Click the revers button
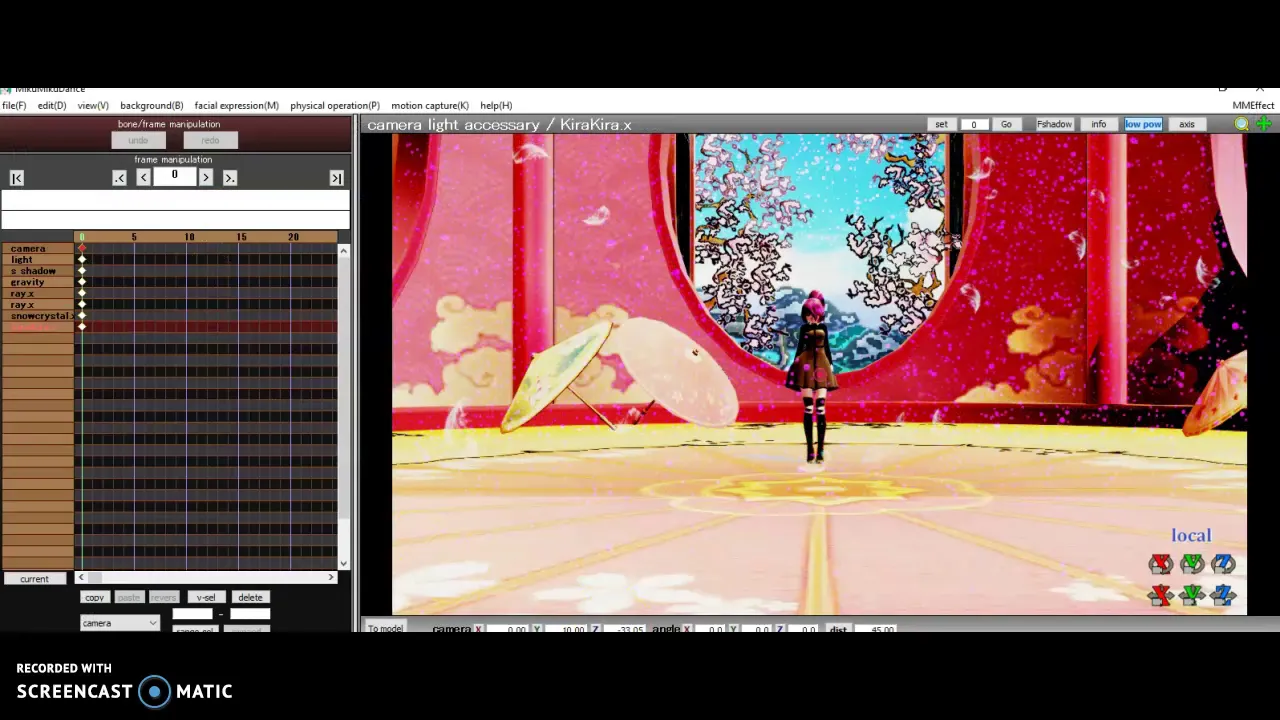The image size is (1280, 720). tap(163, 597)
